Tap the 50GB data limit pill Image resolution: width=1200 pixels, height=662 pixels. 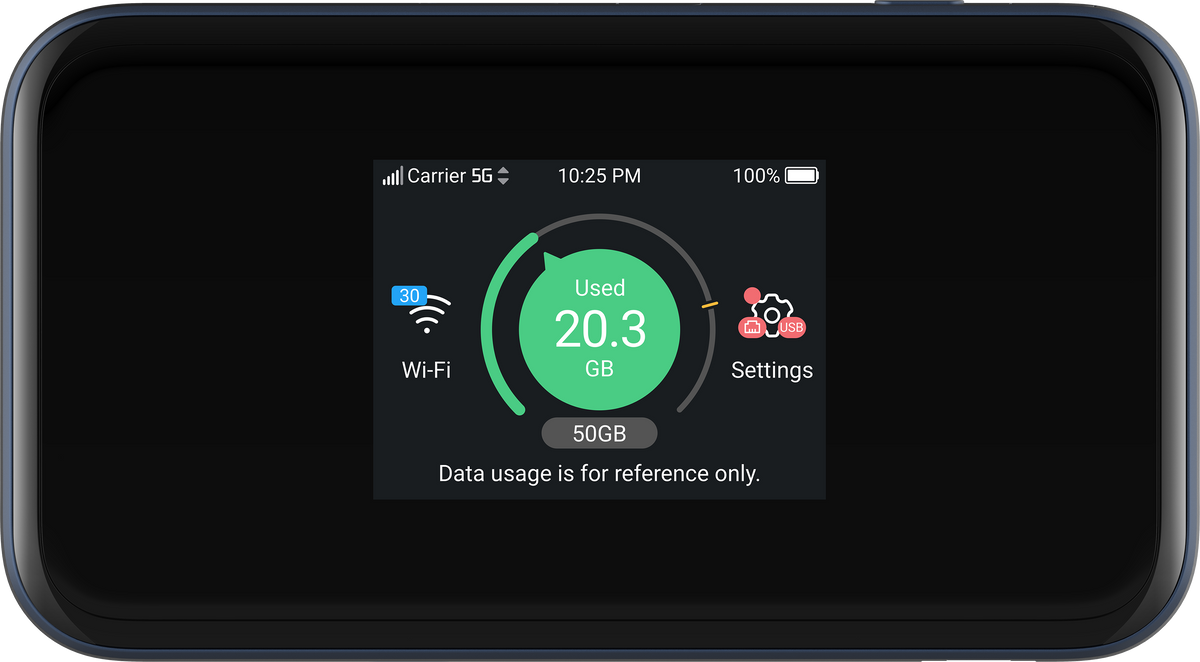[x=599, y=433]
